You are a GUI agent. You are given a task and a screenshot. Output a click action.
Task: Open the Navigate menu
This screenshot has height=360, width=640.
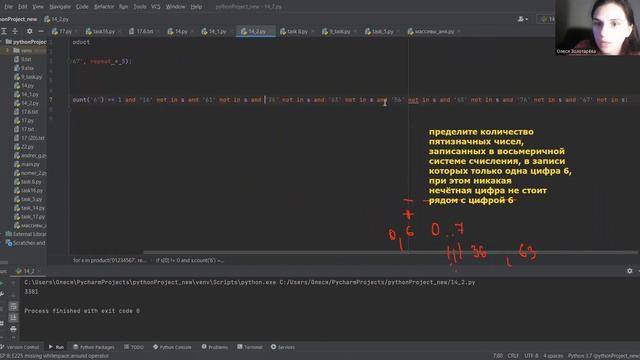point(60,7)
